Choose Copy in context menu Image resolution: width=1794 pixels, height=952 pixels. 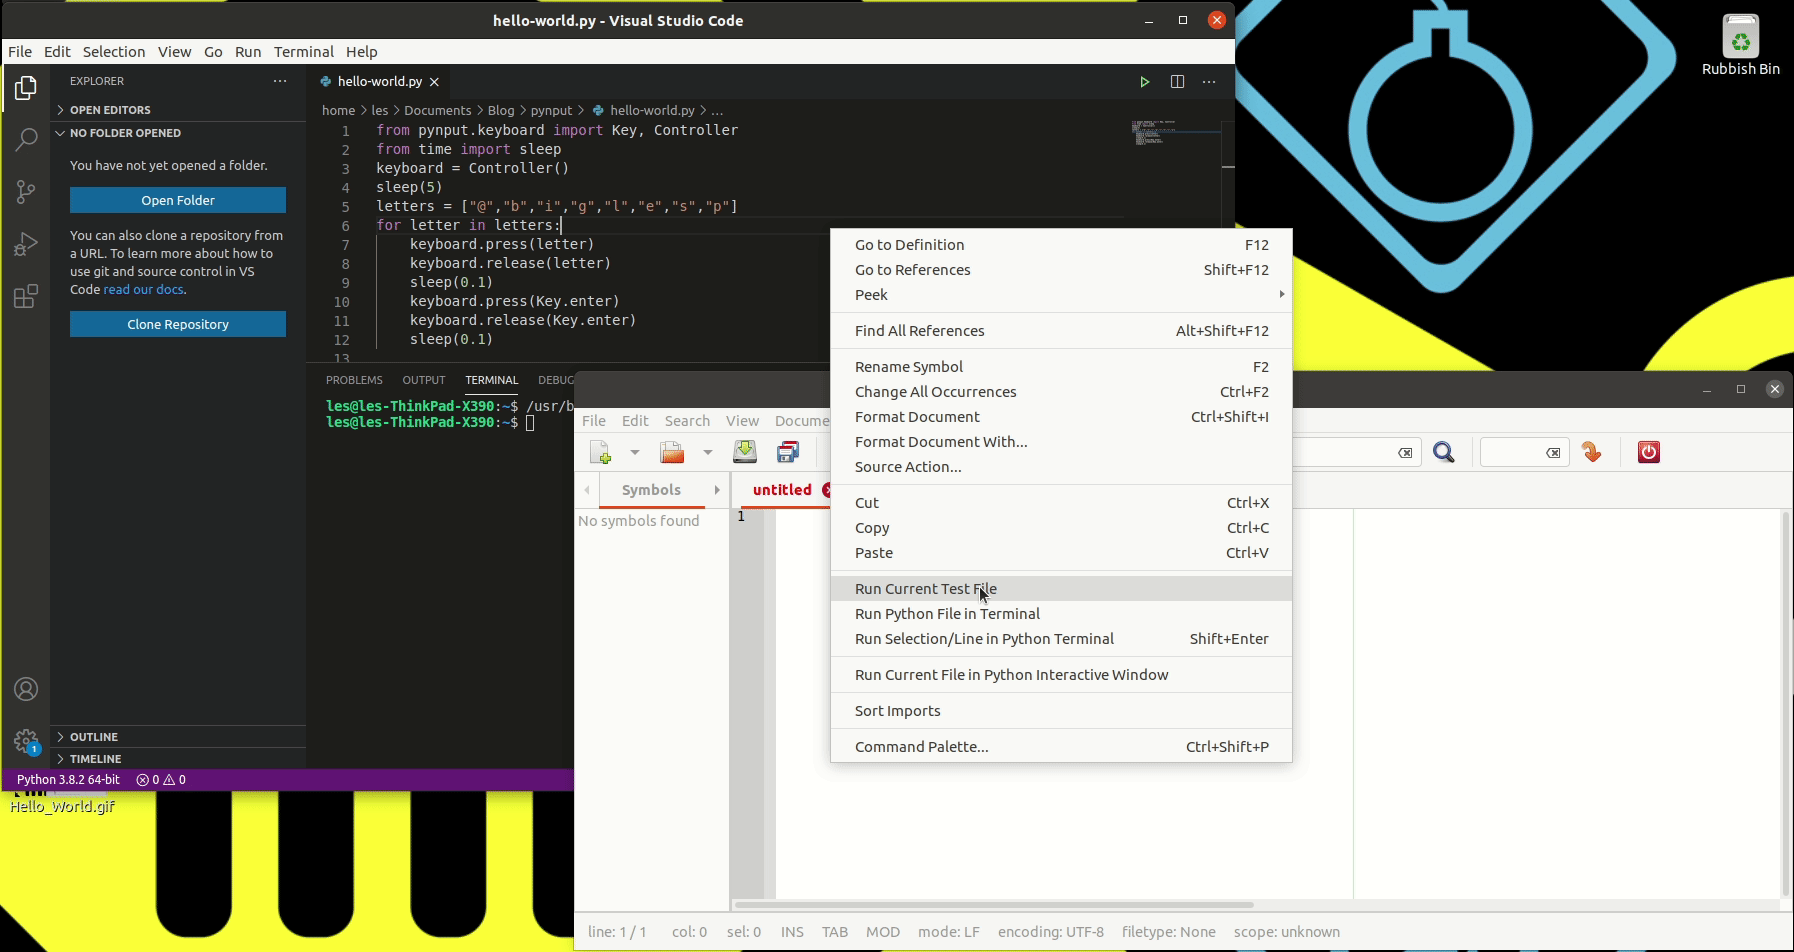point(1061,528)
